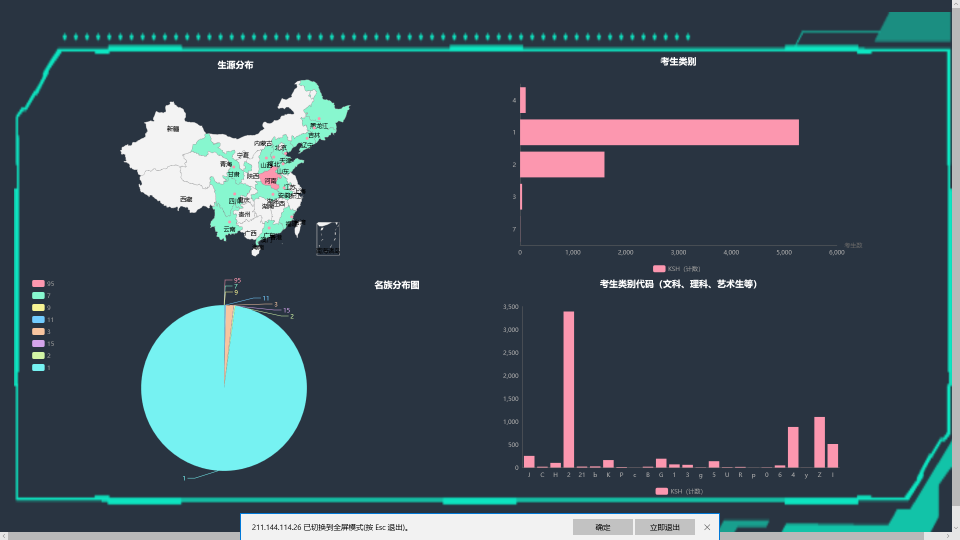
Task: Click the 南海诸岛 inset map thumbnail
Action: click(x=327, y=238)
